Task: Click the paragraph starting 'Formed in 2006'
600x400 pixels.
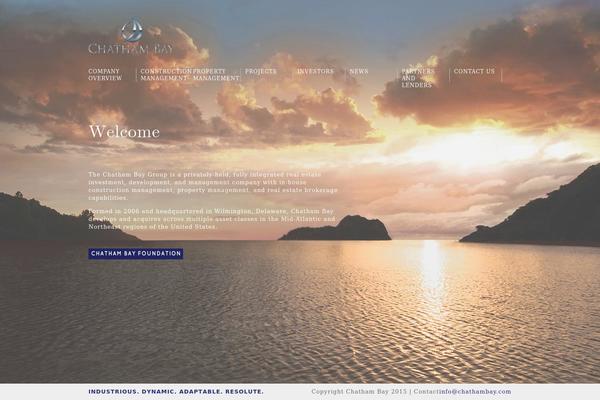Action: pyautogui.click(x=212, y=219)
